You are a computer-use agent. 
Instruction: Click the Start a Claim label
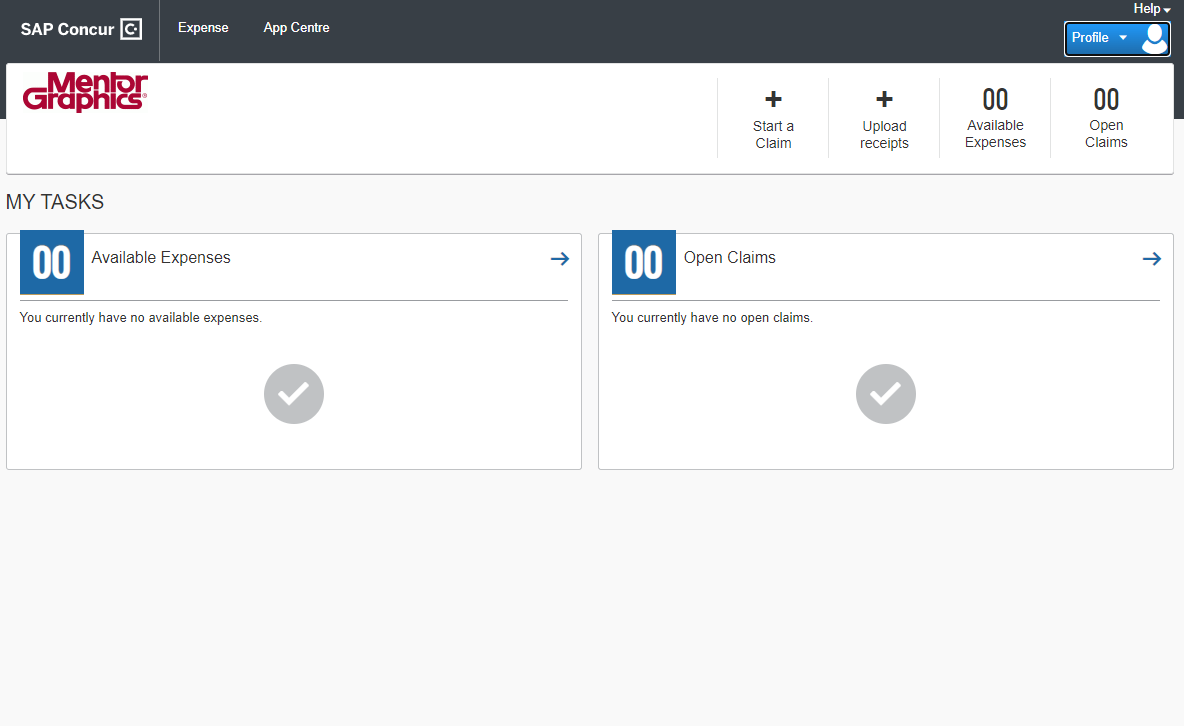click(773, 134)
